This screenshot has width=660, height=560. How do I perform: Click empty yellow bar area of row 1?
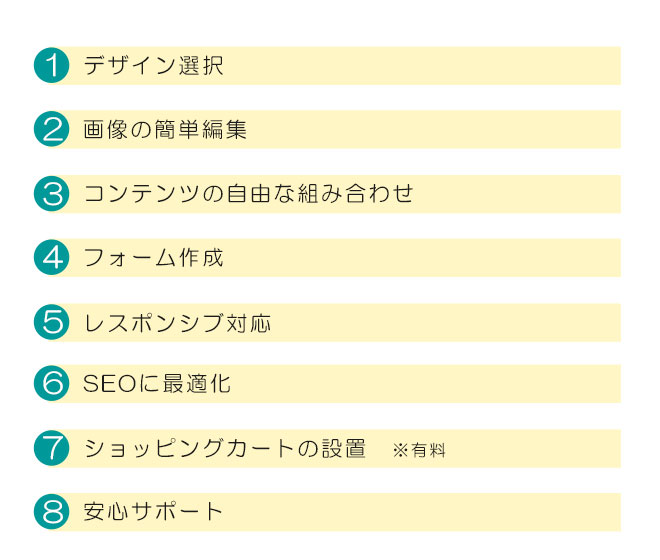point(421,66)
